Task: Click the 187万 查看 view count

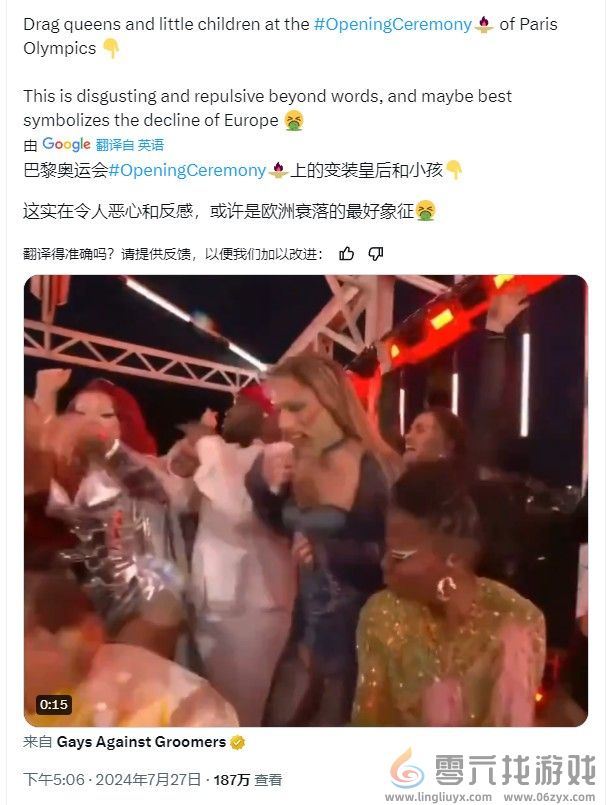Action: 248,780
